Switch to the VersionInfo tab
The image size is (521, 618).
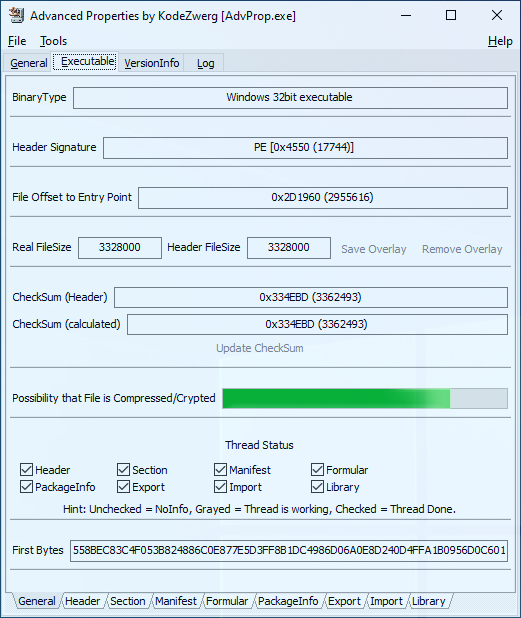(152, 63)
